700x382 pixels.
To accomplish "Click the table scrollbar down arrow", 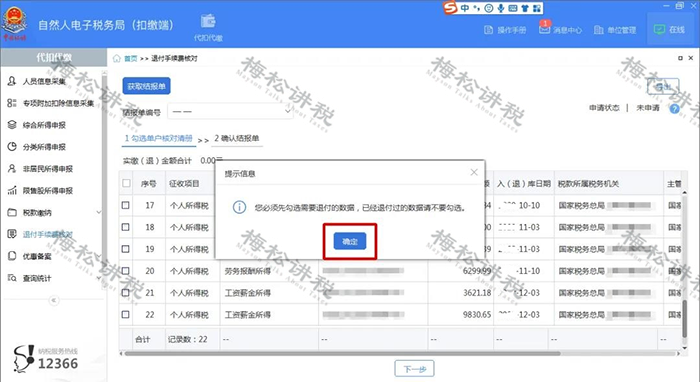I will (684, 348).
